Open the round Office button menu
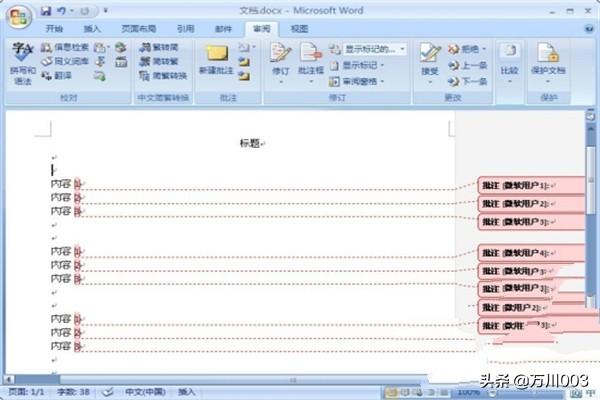The image size is (600, 400). (19, 17)
